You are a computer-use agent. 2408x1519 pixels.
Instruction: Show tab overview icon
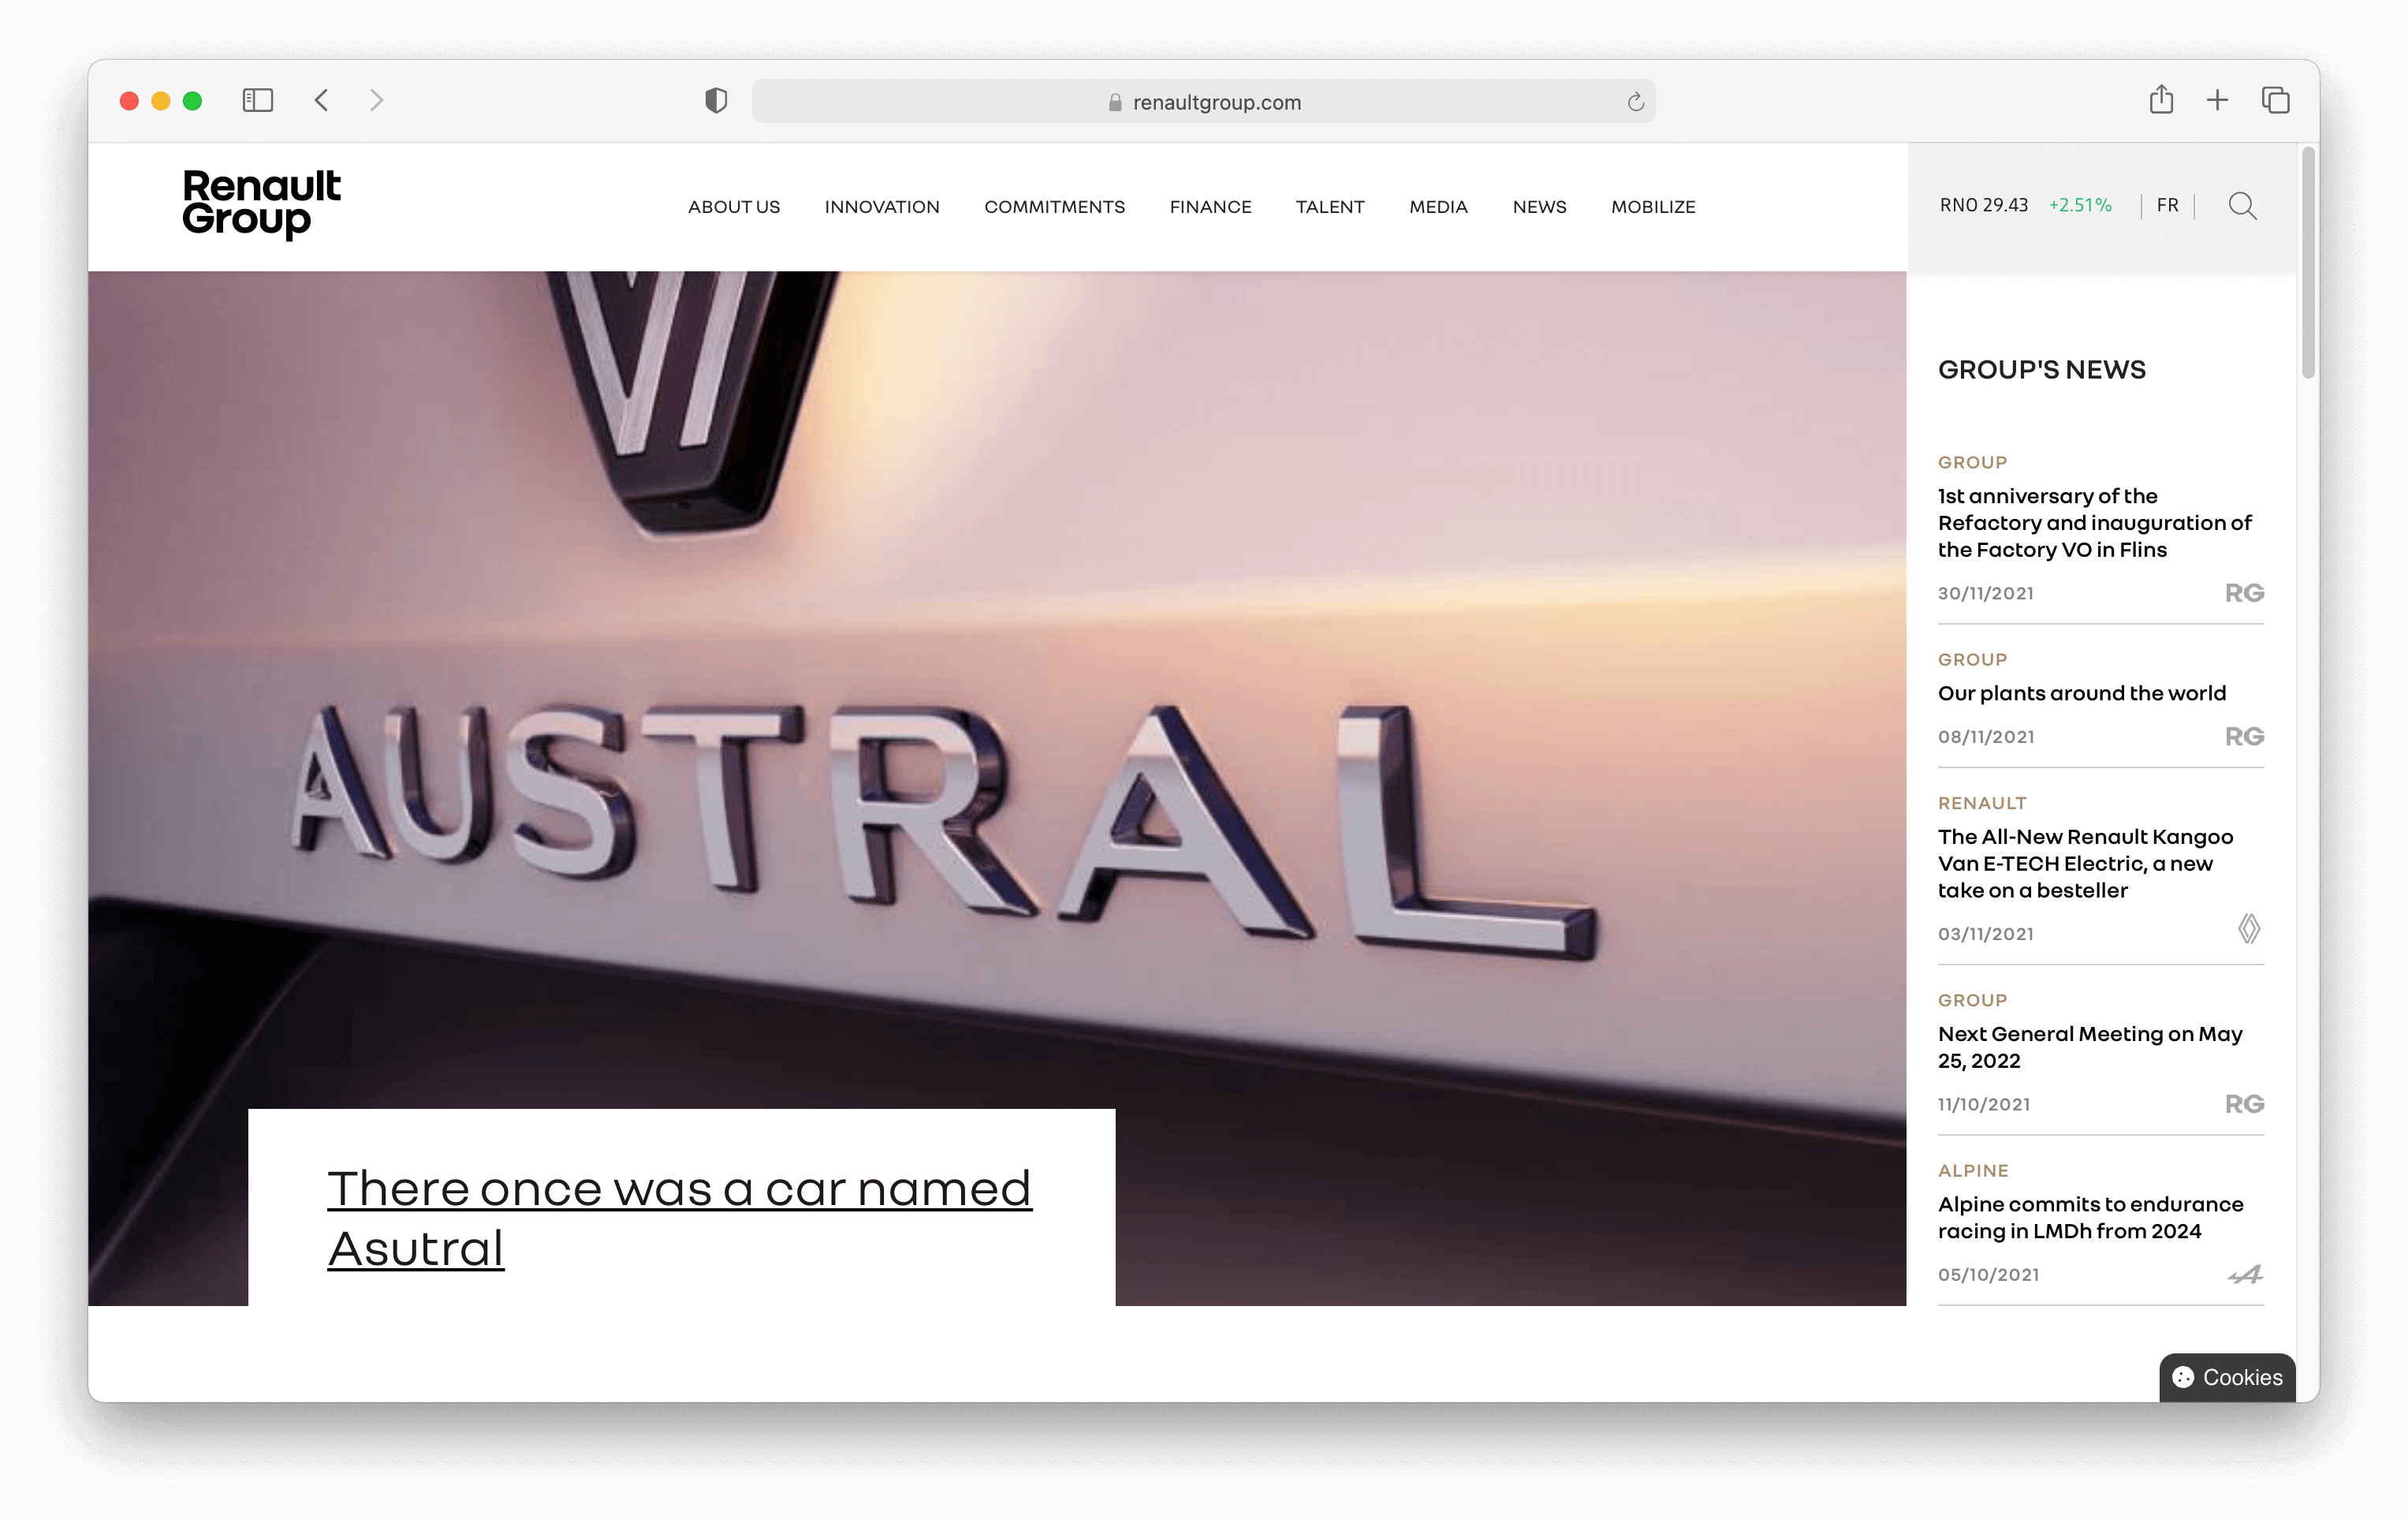tap(2275, 100)
